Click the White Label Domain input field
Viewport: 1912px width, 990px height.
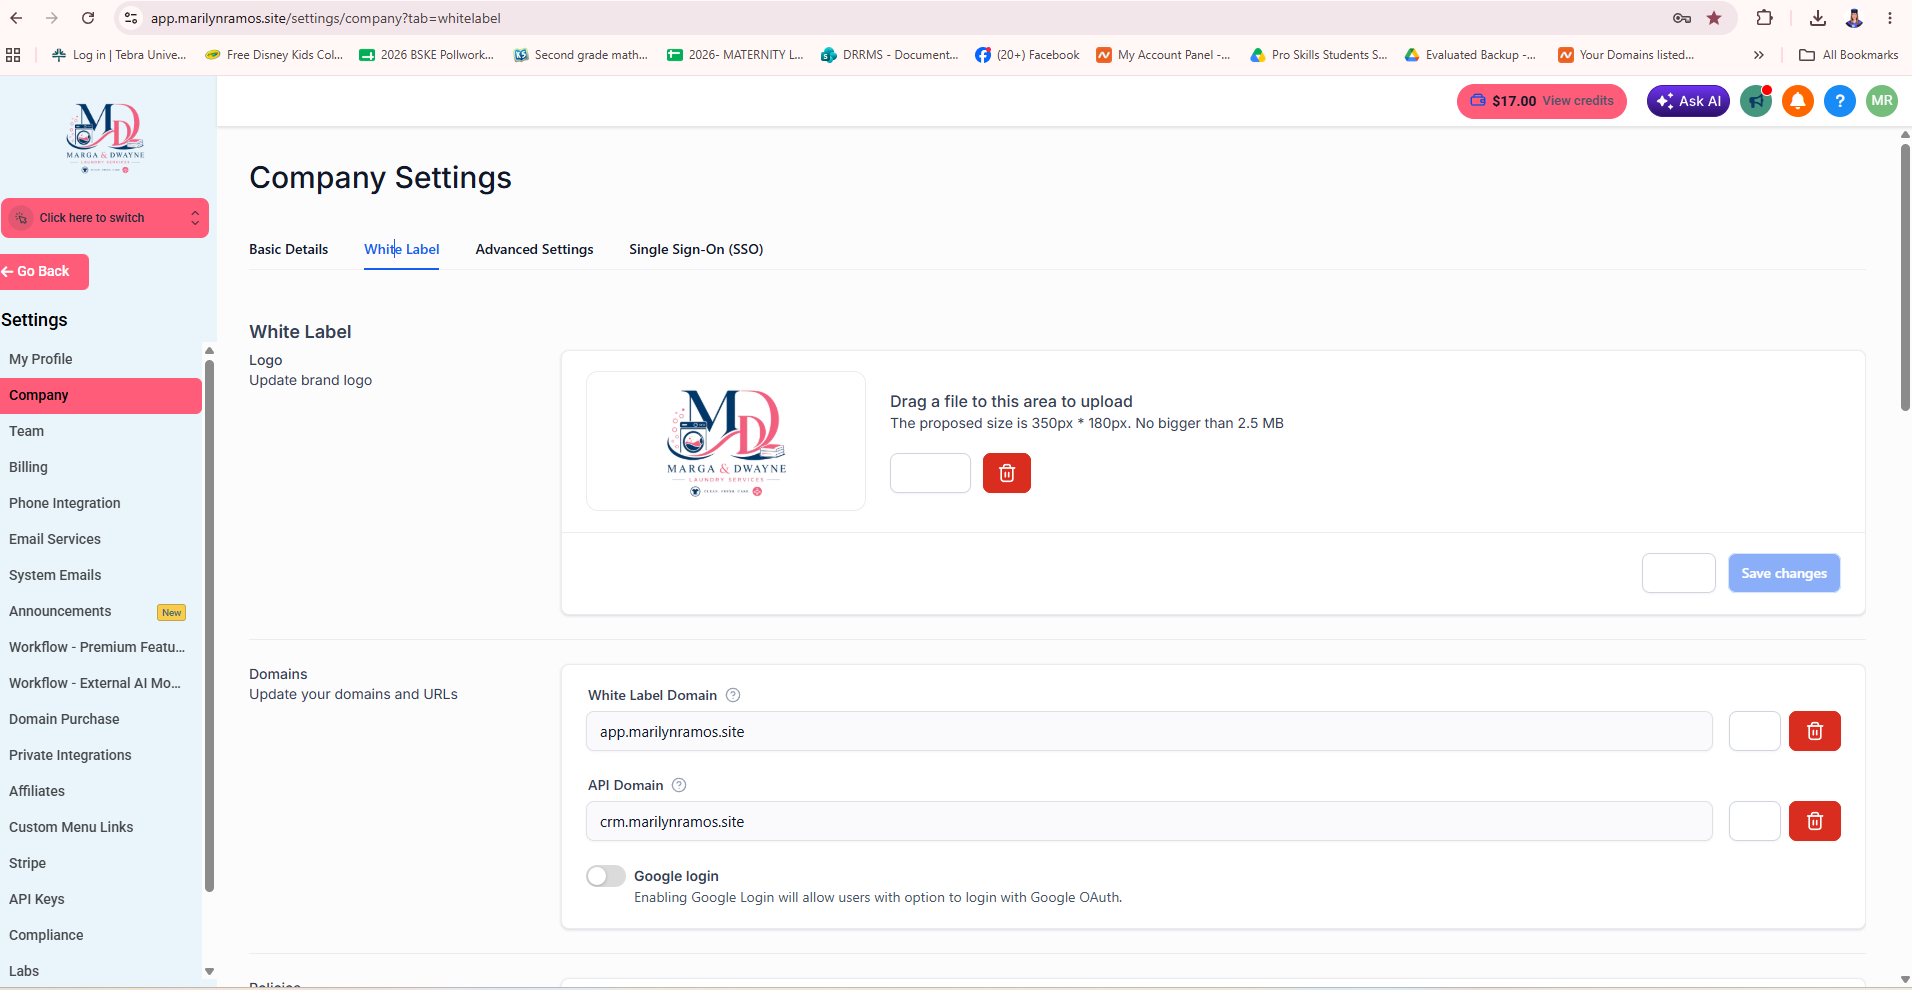[x=1149, y=731]
